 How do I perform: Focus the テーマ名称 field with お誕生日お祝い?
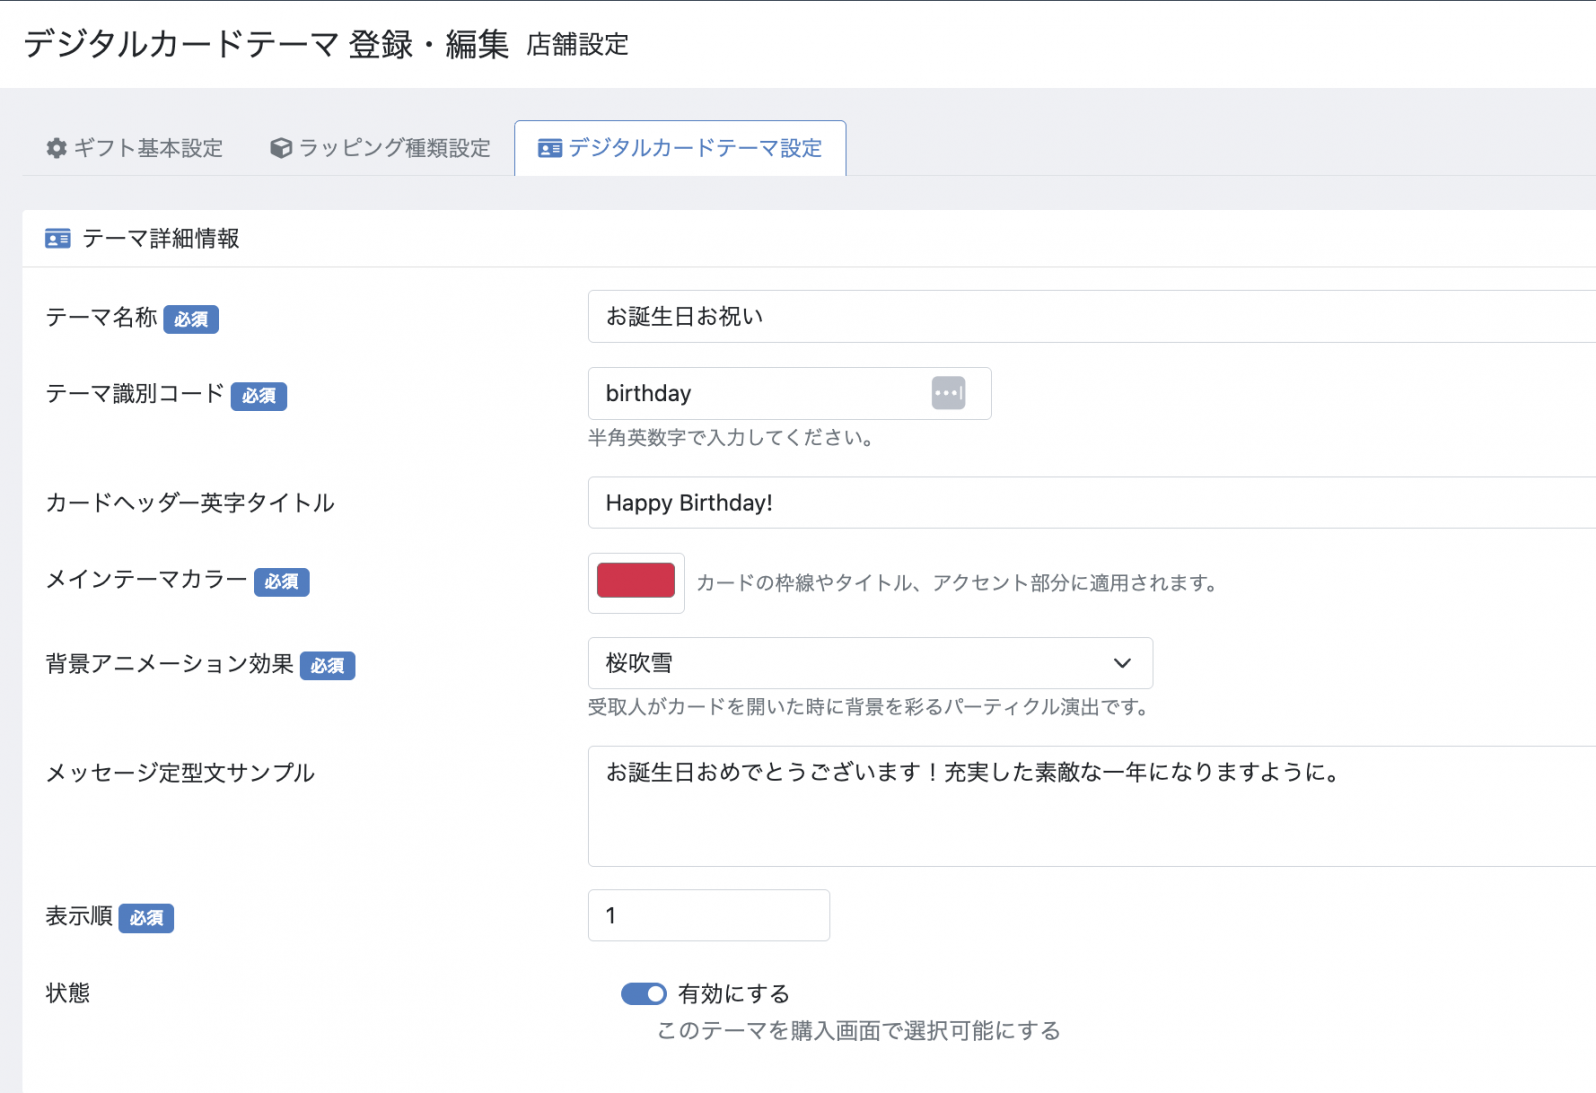pyautogui.click(x=1092, y=316)
